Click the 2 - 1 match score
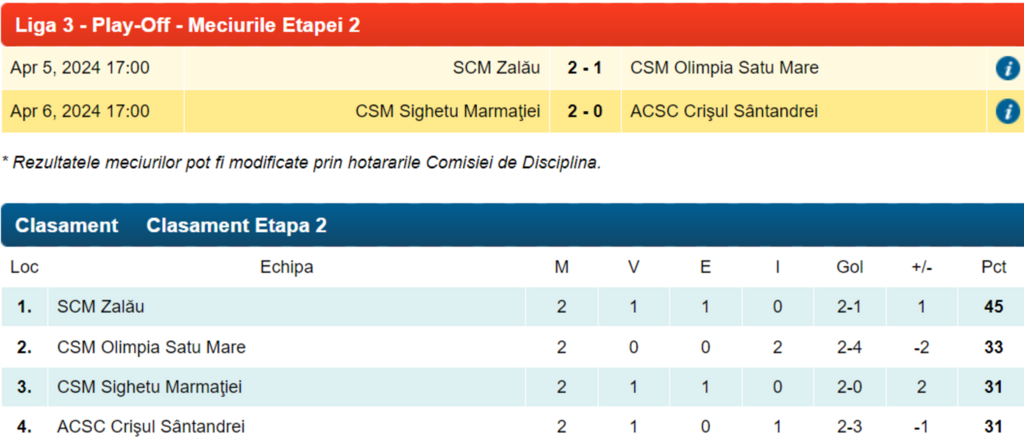Image resolution: width=1024 pixels, height=447 pixels. (x=585, y=68)
